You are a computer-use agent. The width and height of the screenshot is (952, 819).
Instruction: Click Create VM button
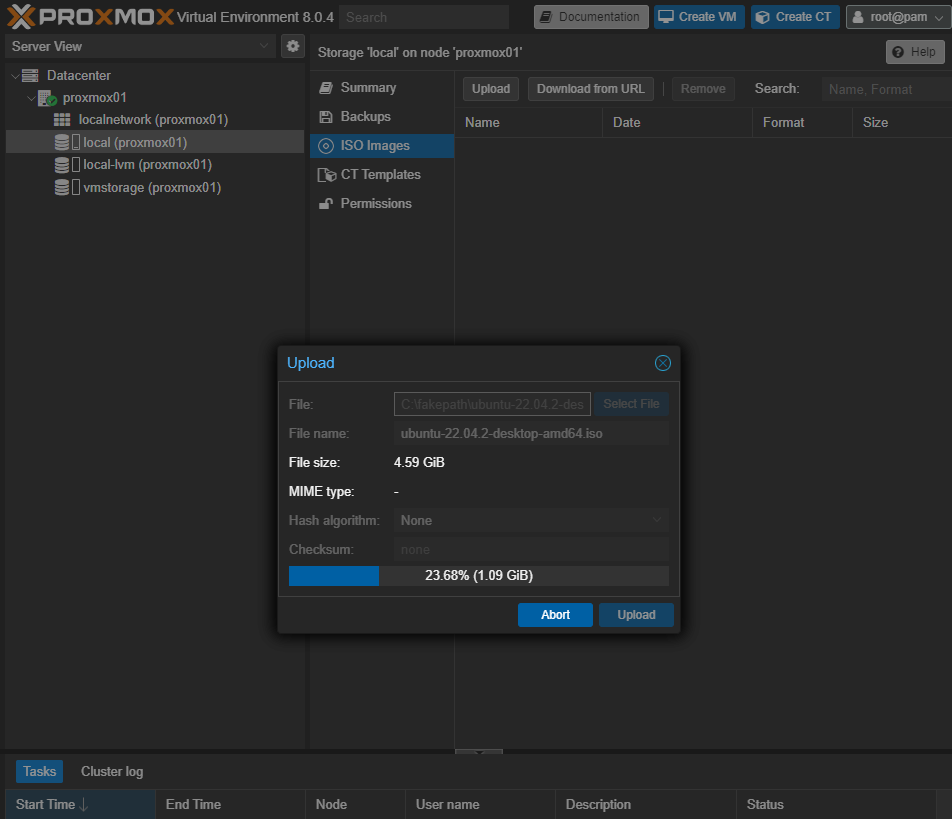(x=699, y=17)
